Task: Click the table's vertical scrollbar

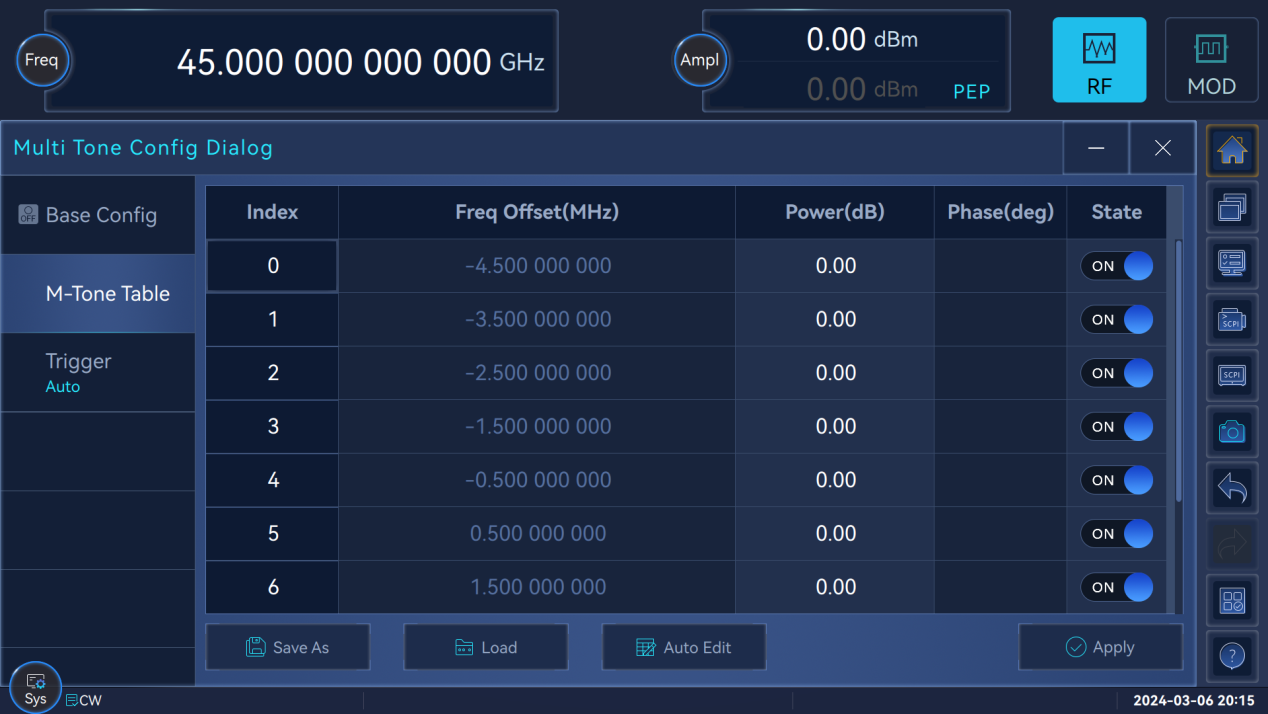Action: point(1178,370)
